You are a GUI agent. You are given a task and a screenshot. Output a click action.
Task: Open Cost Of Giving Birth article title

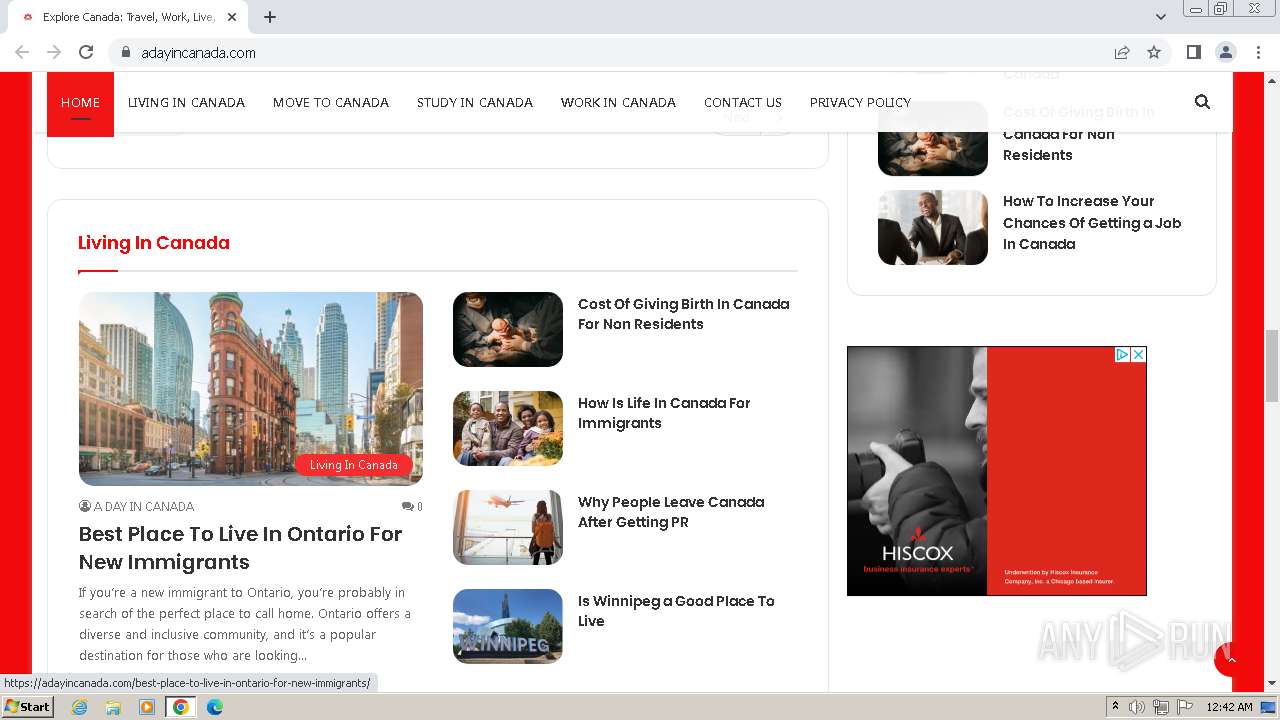click(684, 314)
